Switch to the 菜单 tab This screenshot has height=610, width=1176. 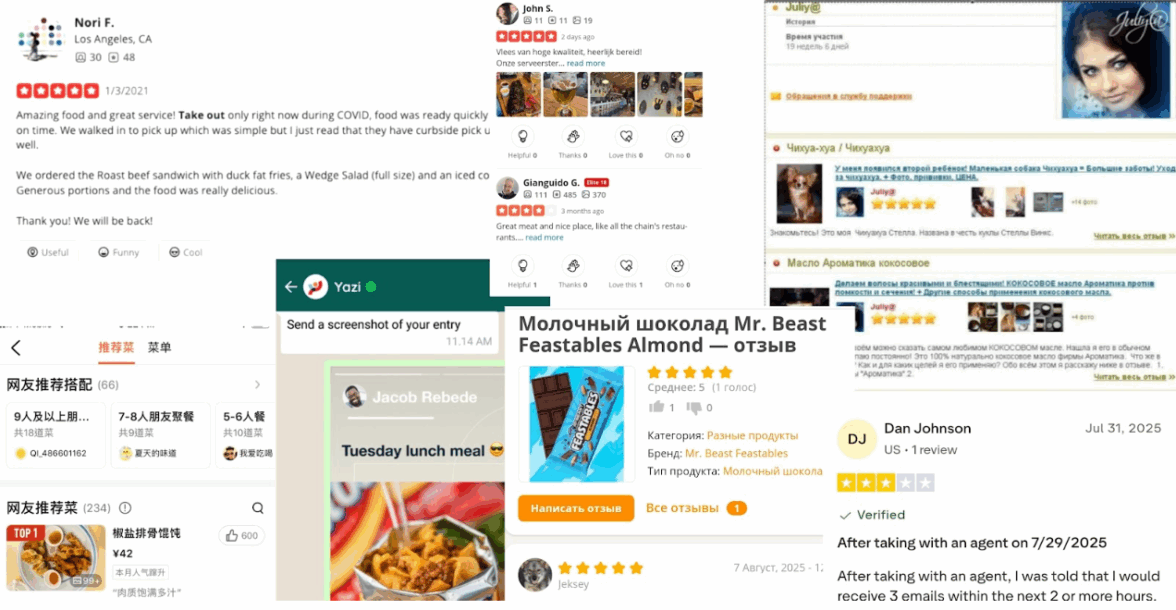(159, 347)
